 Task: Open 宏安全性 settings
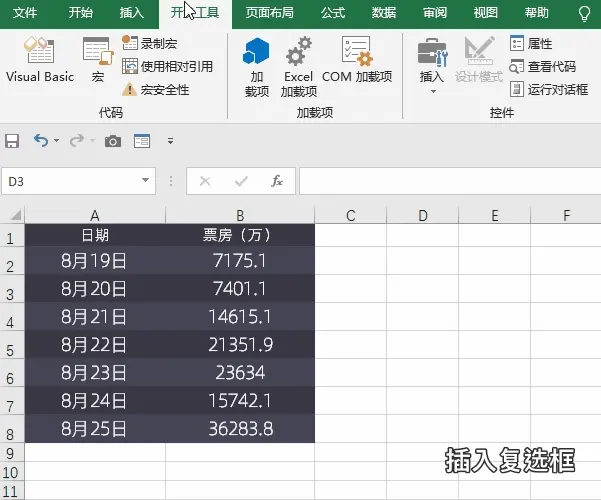[x=156, y=90]
